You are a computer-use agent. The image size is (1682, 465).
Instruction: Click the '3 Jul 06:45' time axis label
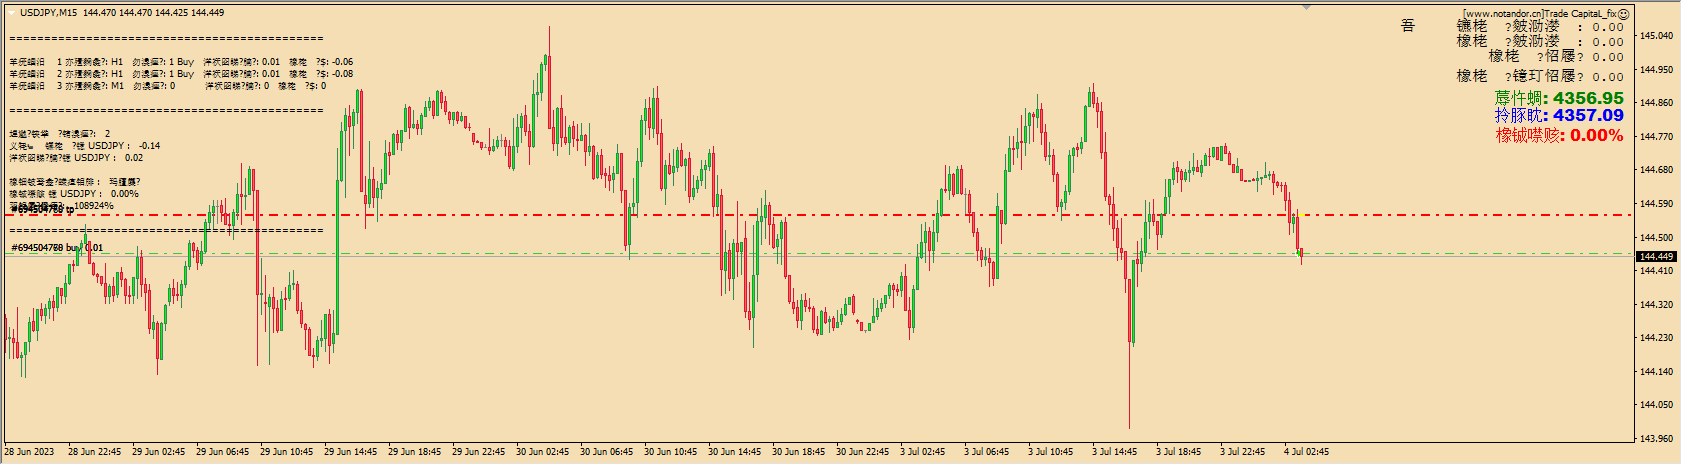click(x=986, y=452)
